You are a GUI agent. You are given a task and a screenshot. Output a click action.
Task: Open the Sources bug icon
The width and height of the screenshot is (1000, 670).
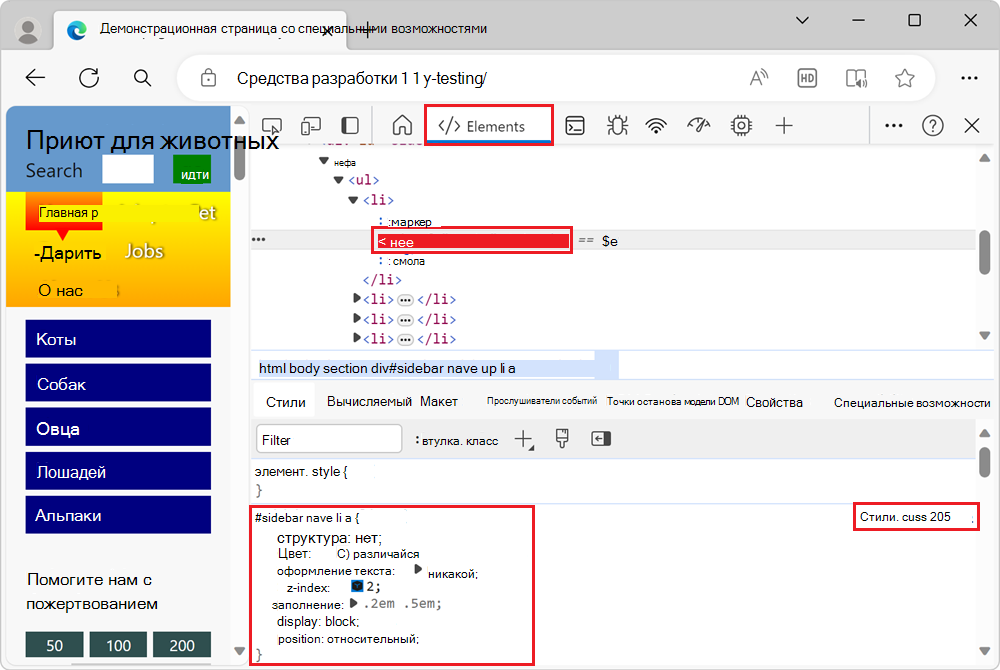pos(617,126)
